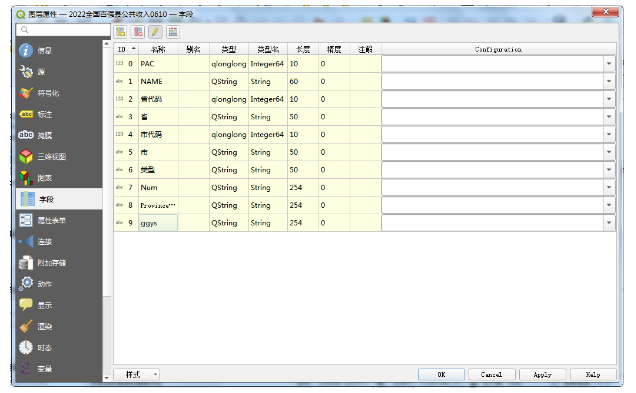The height and width of the screenshot is (393, 636).
Task: Open the 三维视图 (3D View) sidebar page
Action: 59,157
